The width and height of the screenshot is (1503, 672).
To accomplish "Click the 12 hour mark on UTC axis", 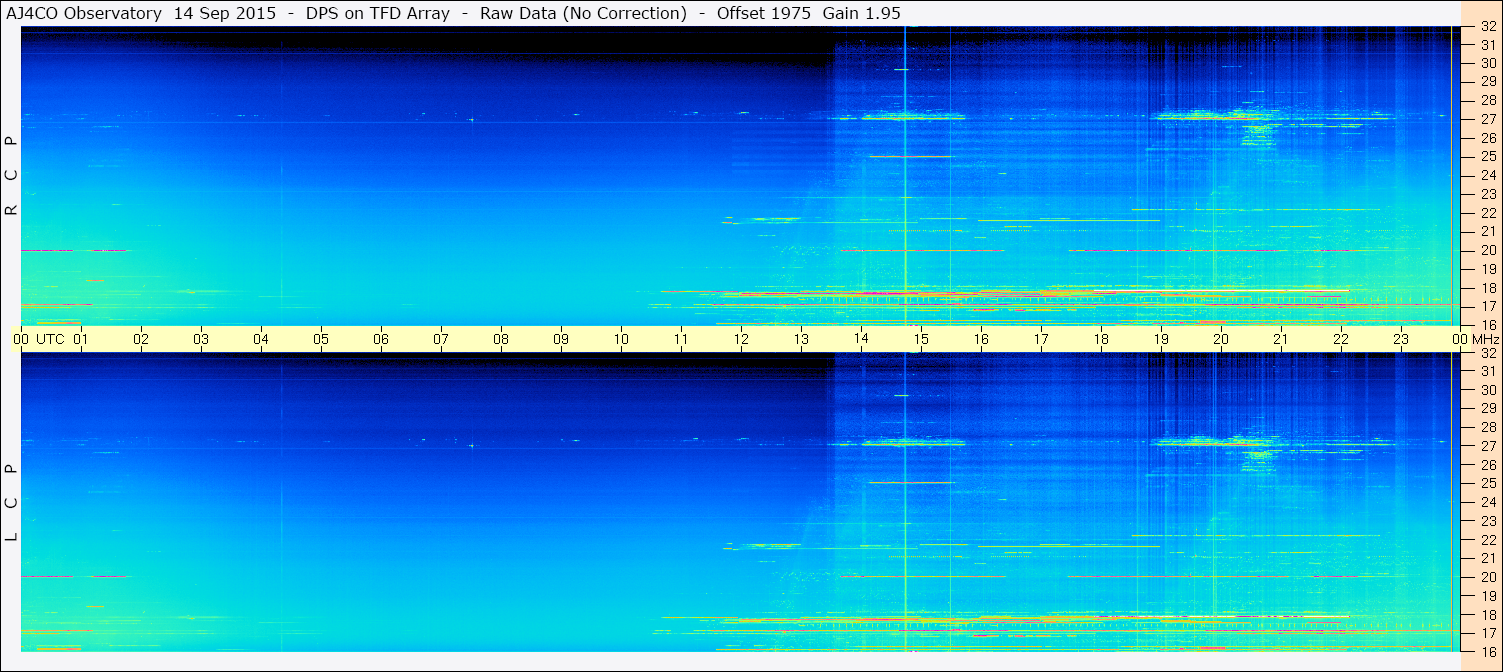I will [741, 339].
